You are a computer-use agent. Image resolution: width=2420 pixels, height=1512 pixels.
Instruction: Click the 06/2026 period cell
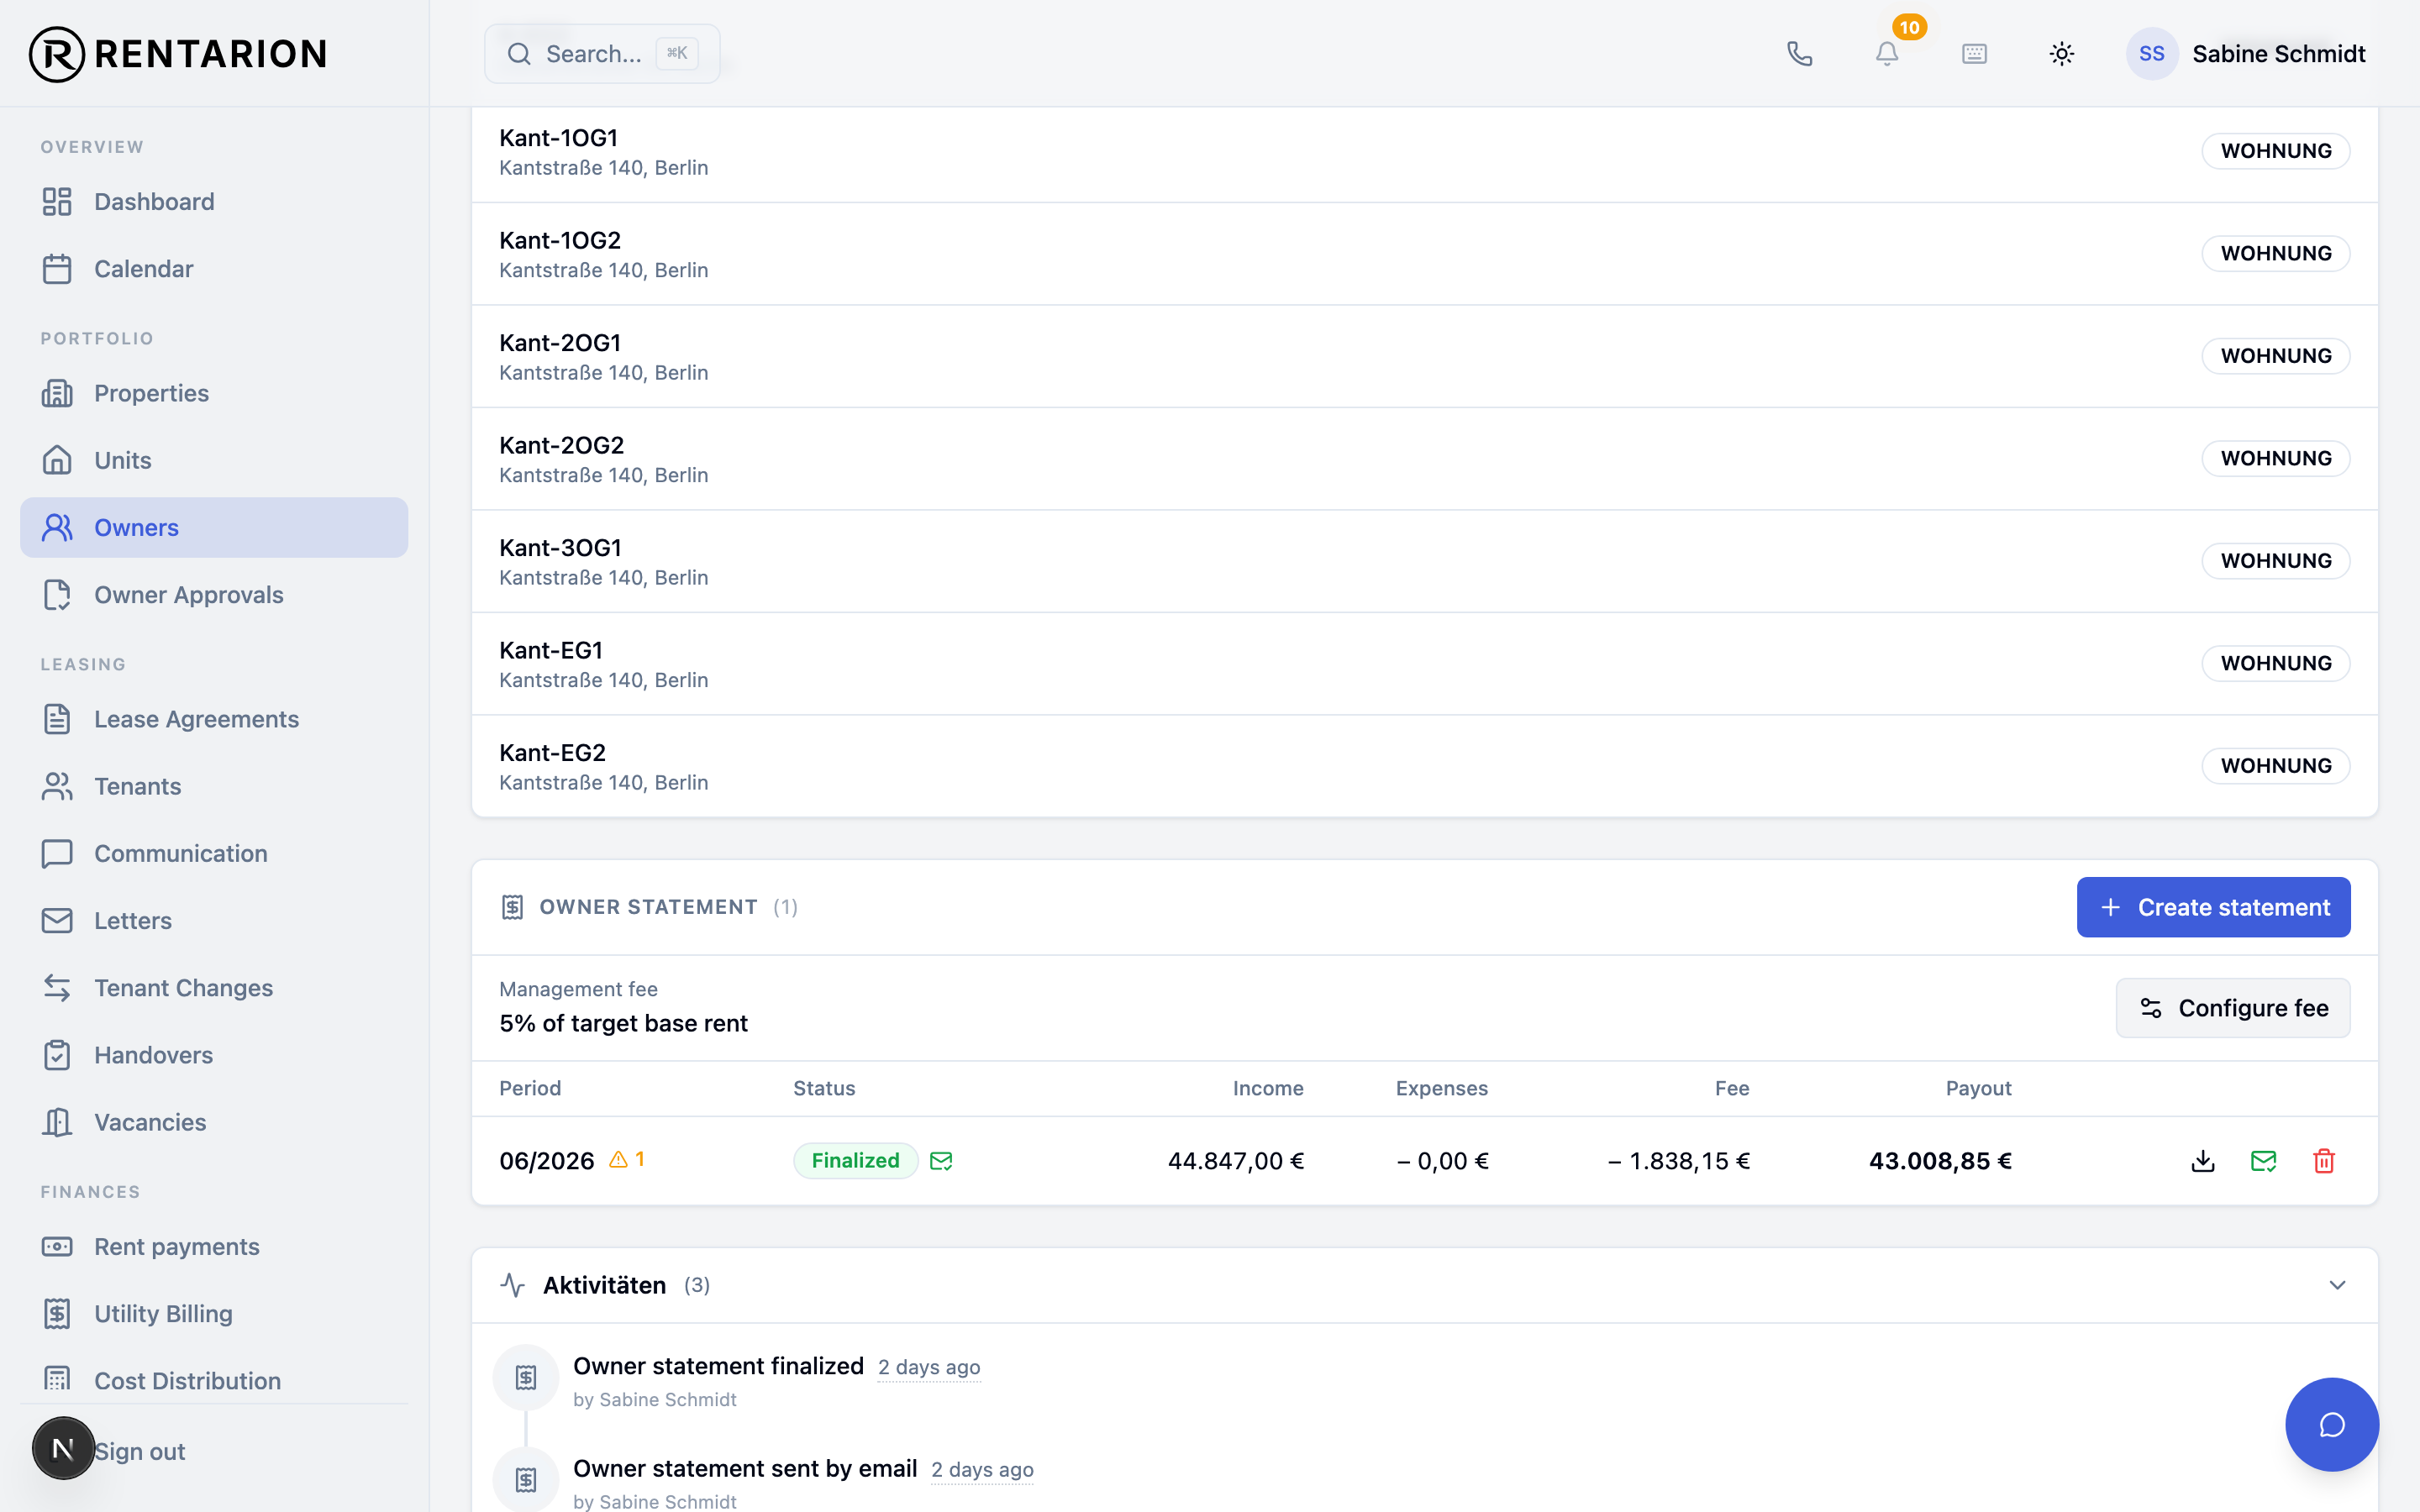546,1161
